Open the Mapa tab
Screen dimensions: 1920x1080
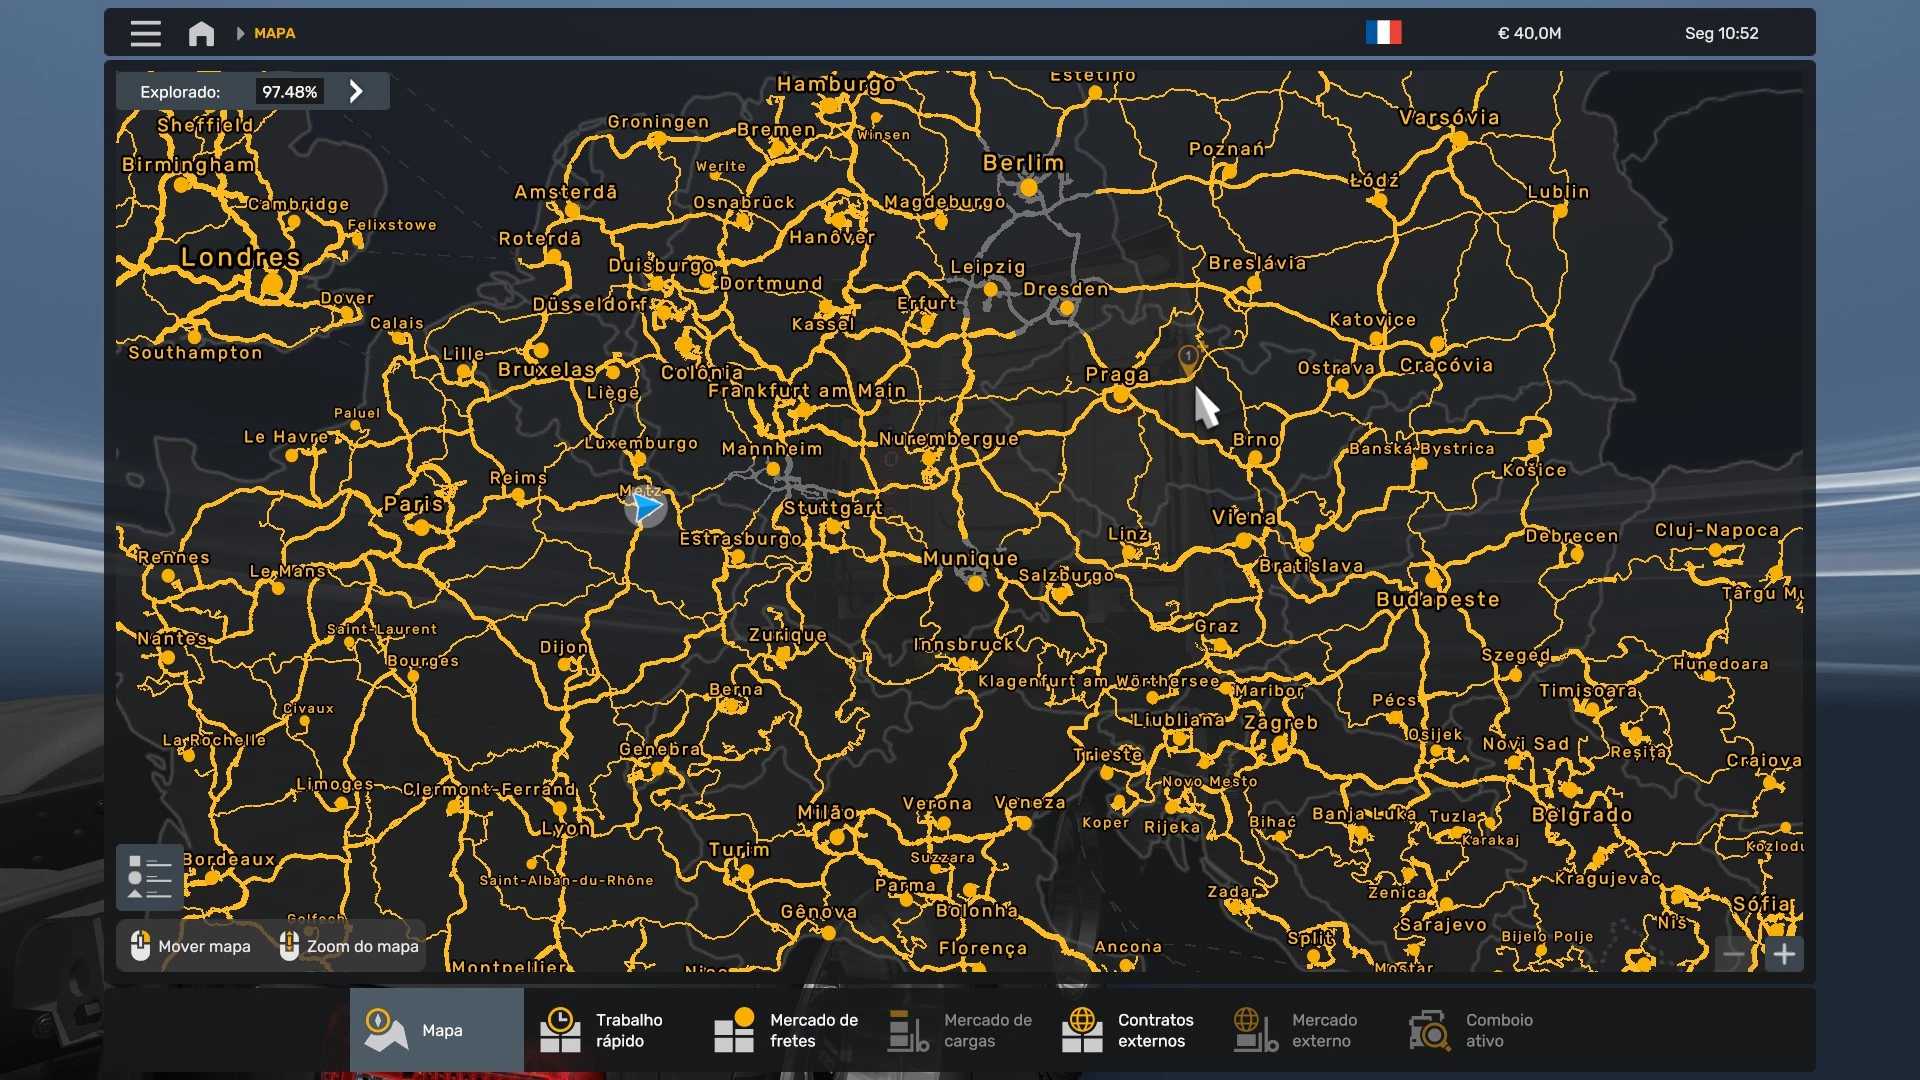[x=436, y=1030]
